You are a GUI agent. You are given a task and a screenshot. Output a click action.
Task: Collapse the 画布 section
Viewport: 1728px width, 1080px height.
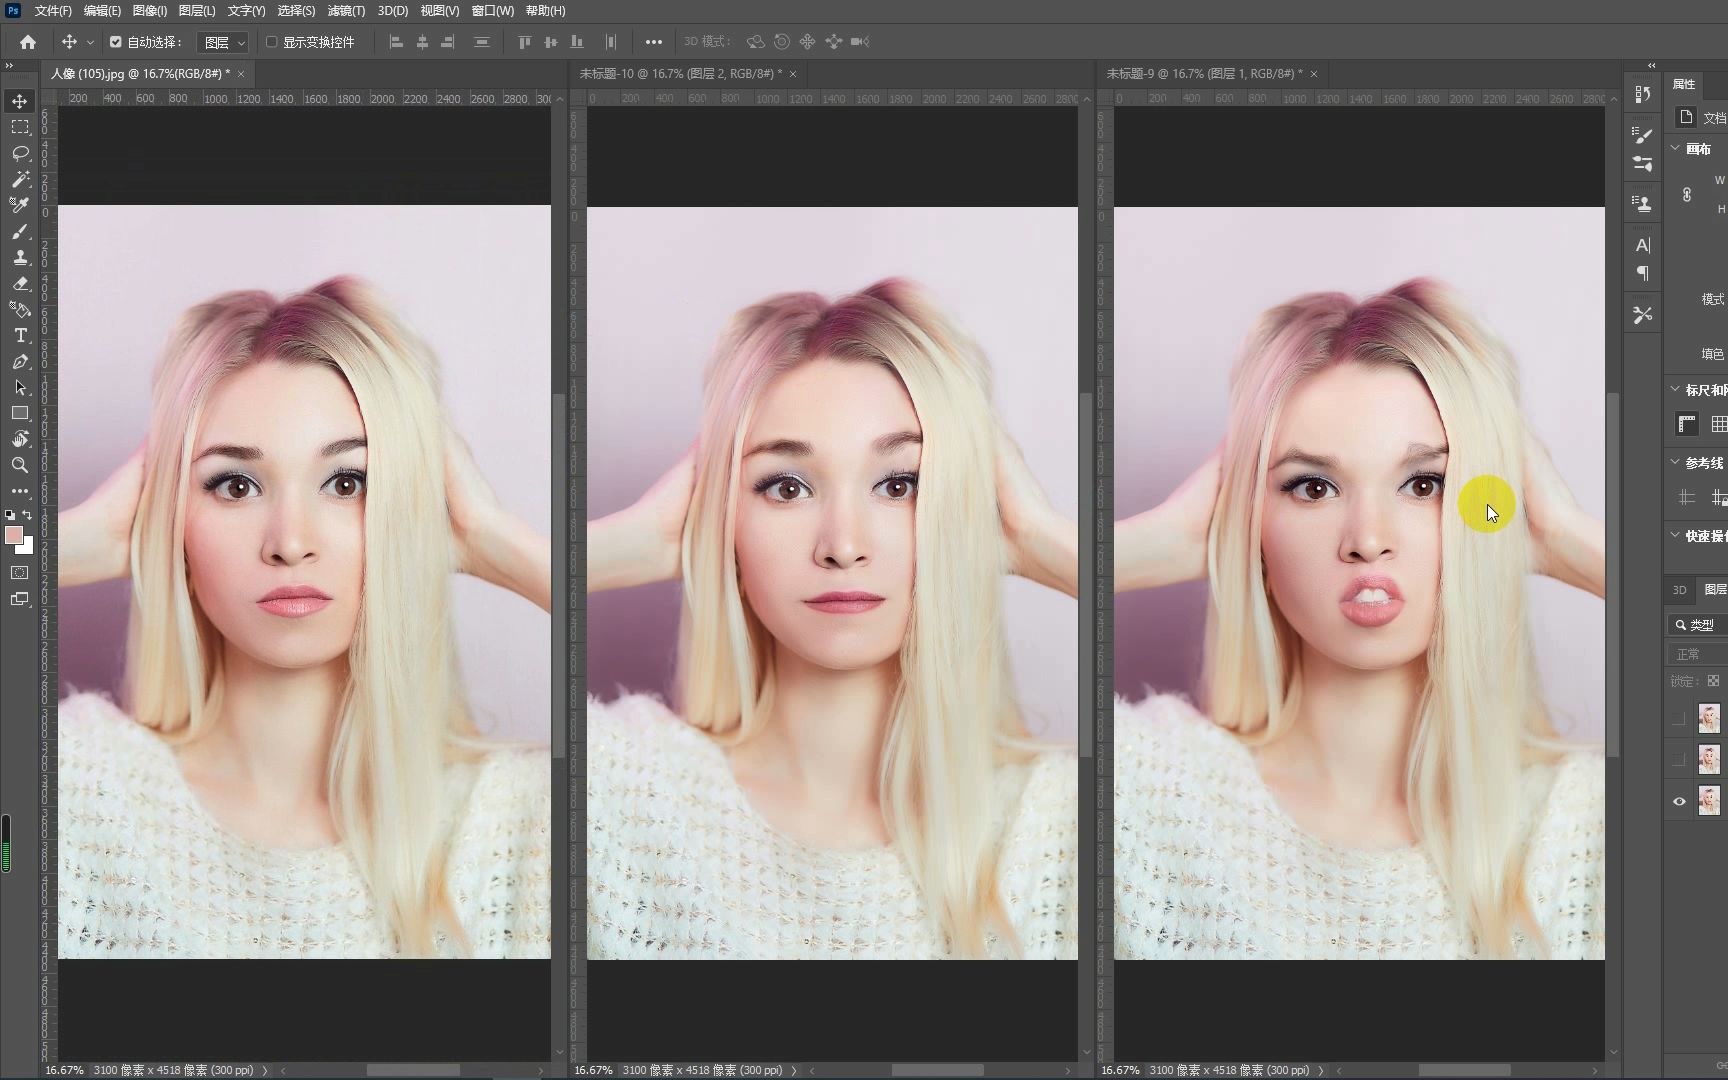pyautogui.click(x=1675, y=148)
